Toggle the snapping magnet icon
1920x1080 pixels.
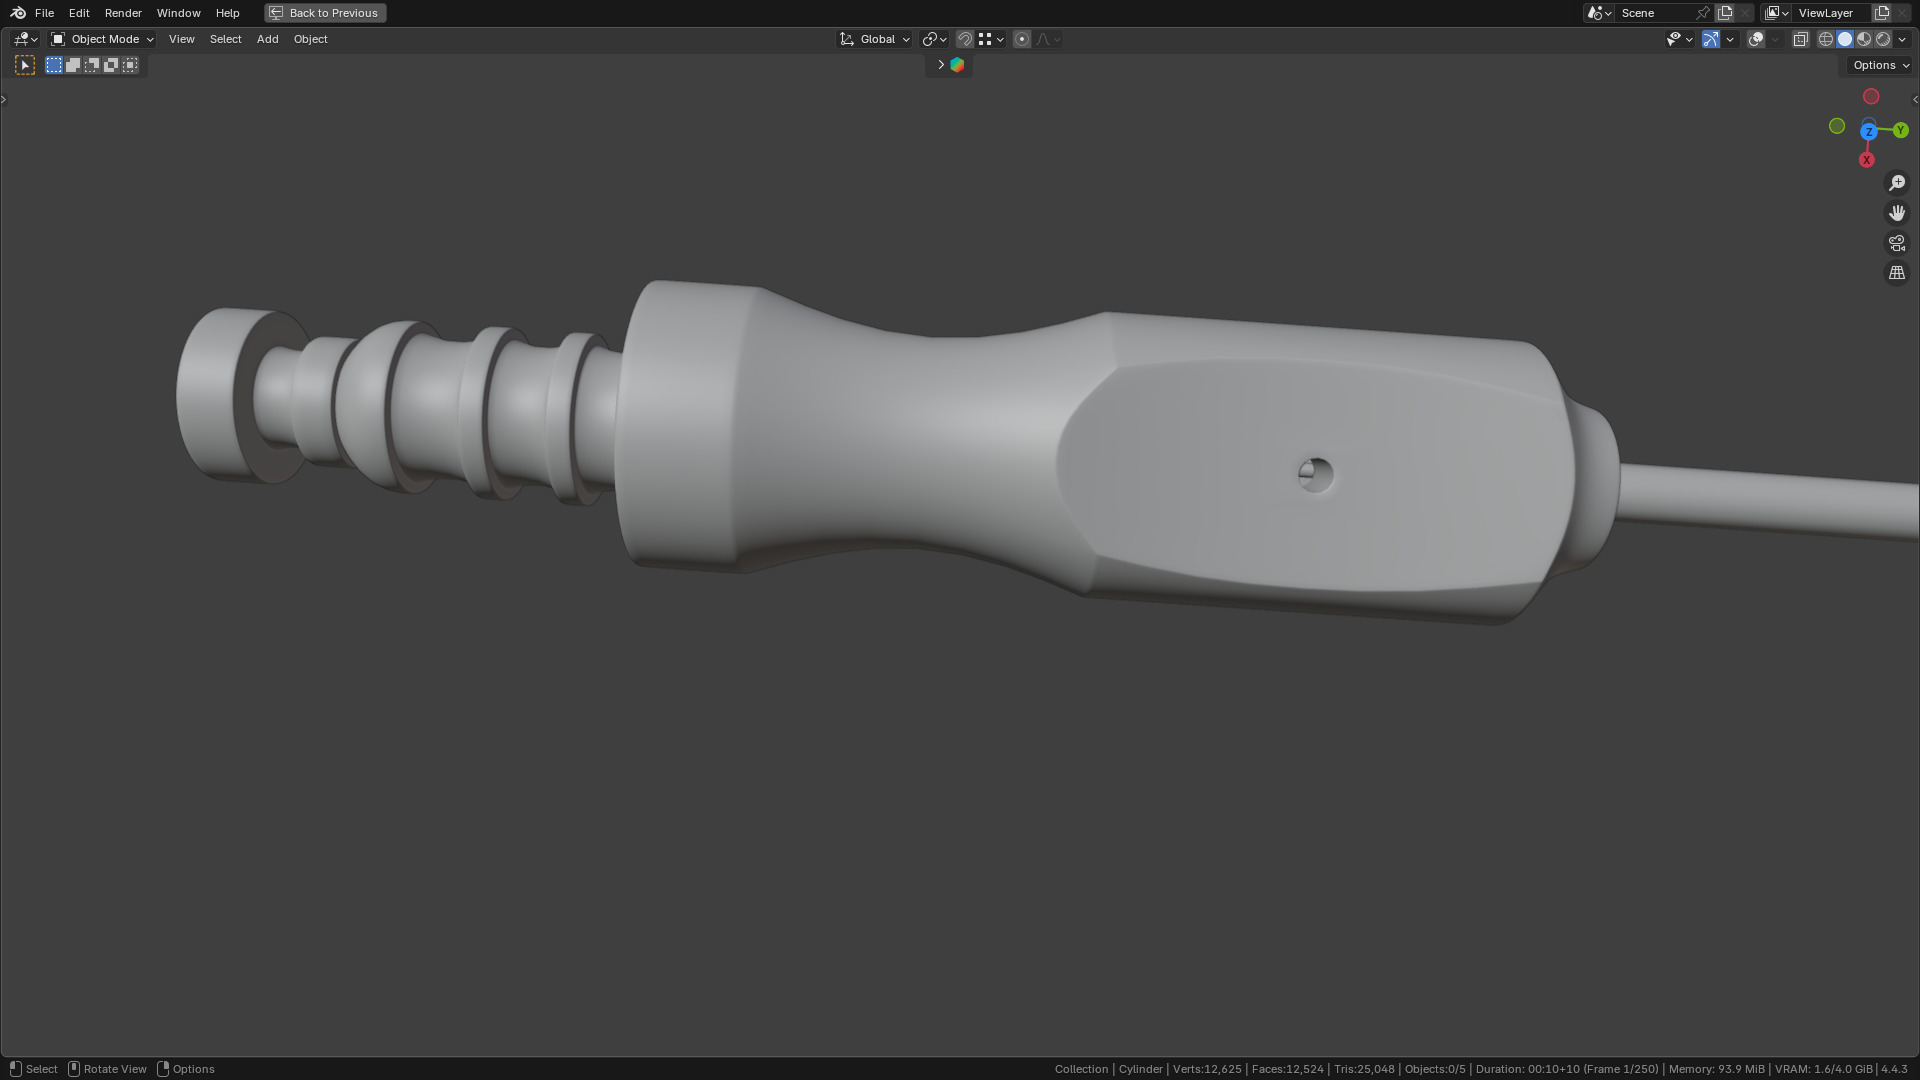pos(965,39)
